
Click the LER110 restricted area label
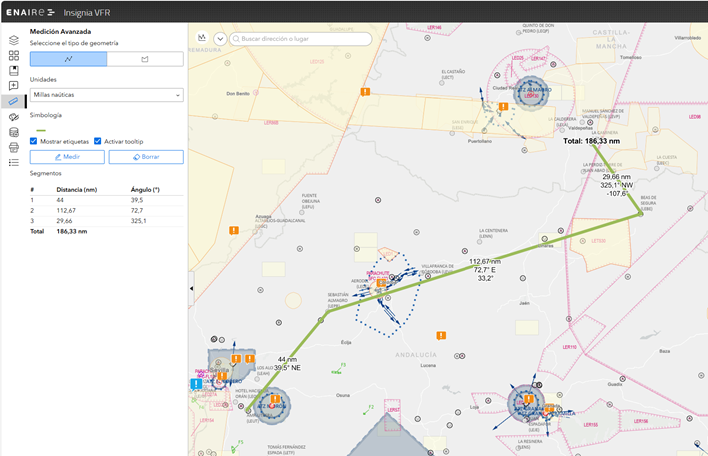[x=569, y=347]
